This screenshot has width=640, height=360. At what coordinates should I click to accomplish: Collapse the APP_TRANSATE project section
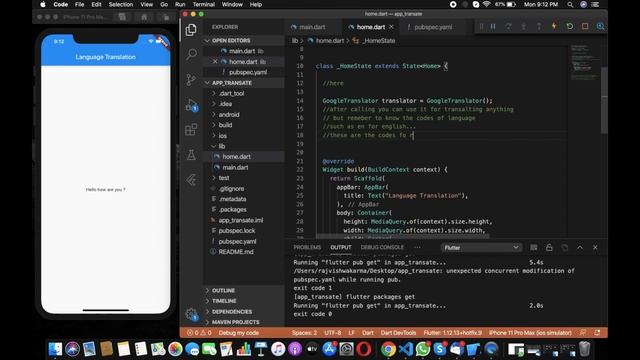pos(243,83)
